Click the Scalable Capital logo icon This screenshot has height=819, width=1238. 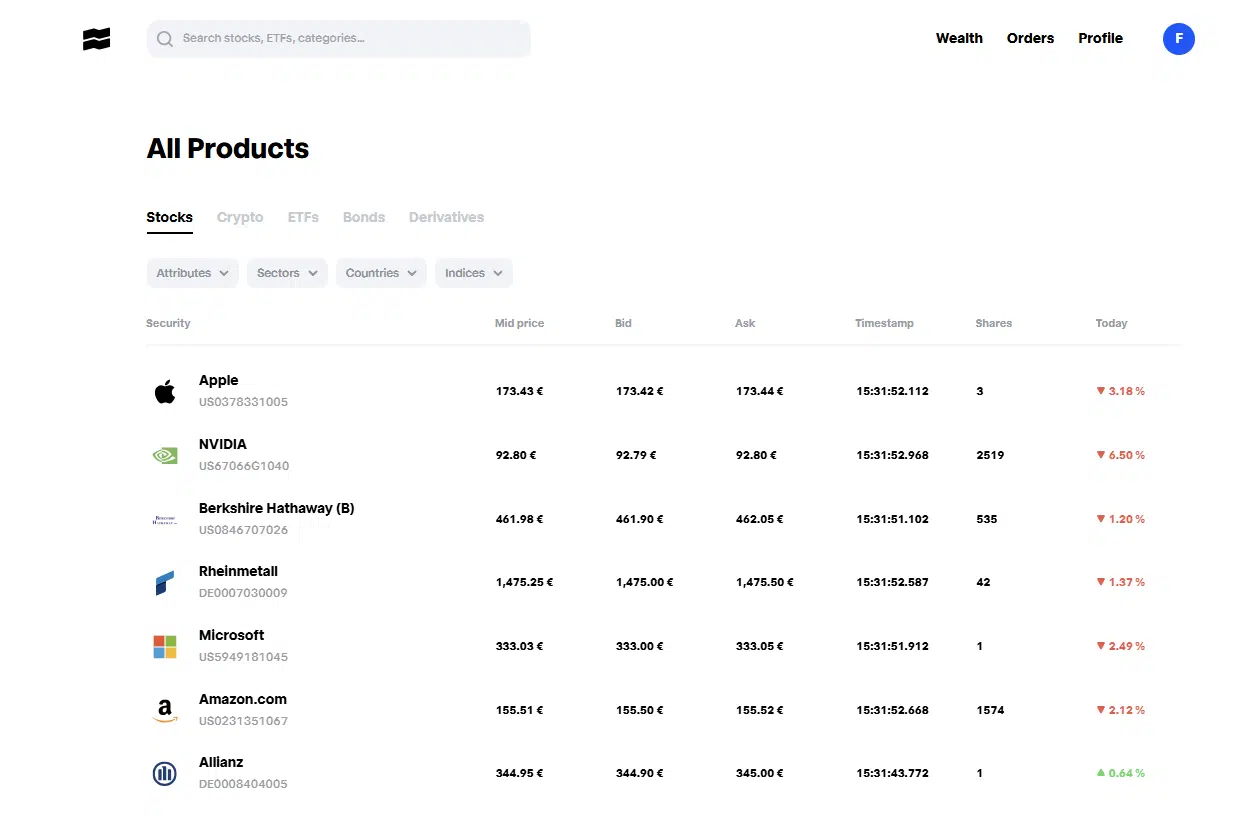[97, 39]
